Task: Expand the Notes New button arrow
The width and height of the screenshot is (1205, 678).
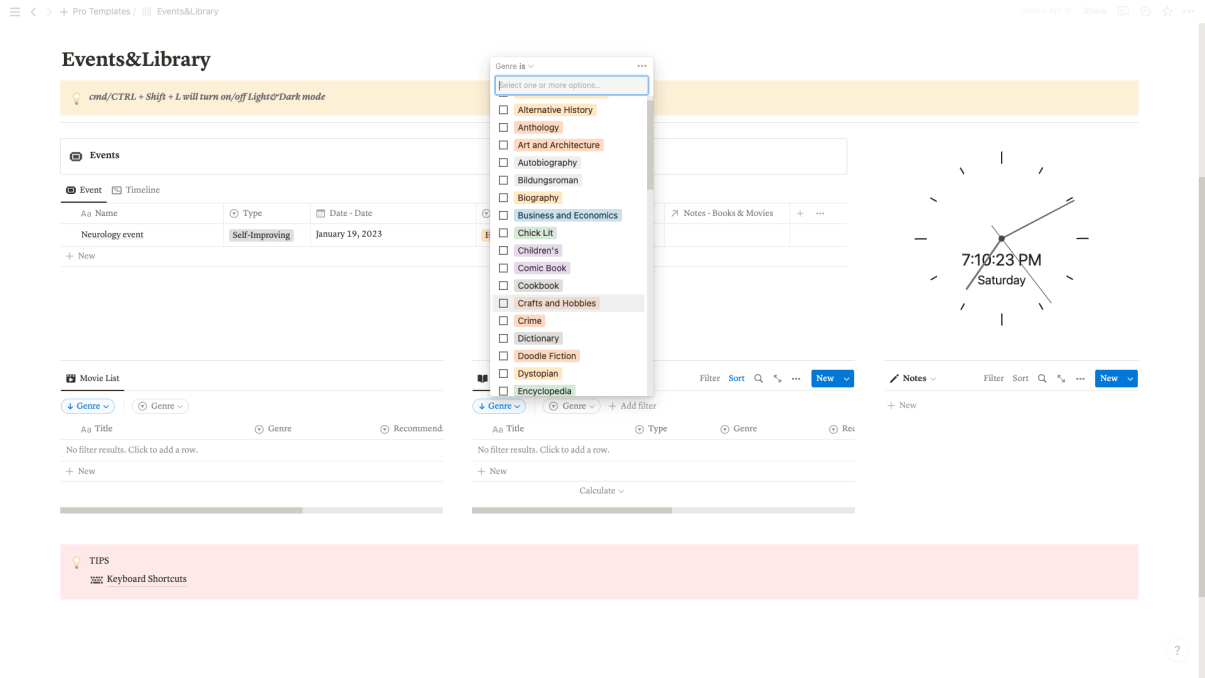Action: point(1131,378)
